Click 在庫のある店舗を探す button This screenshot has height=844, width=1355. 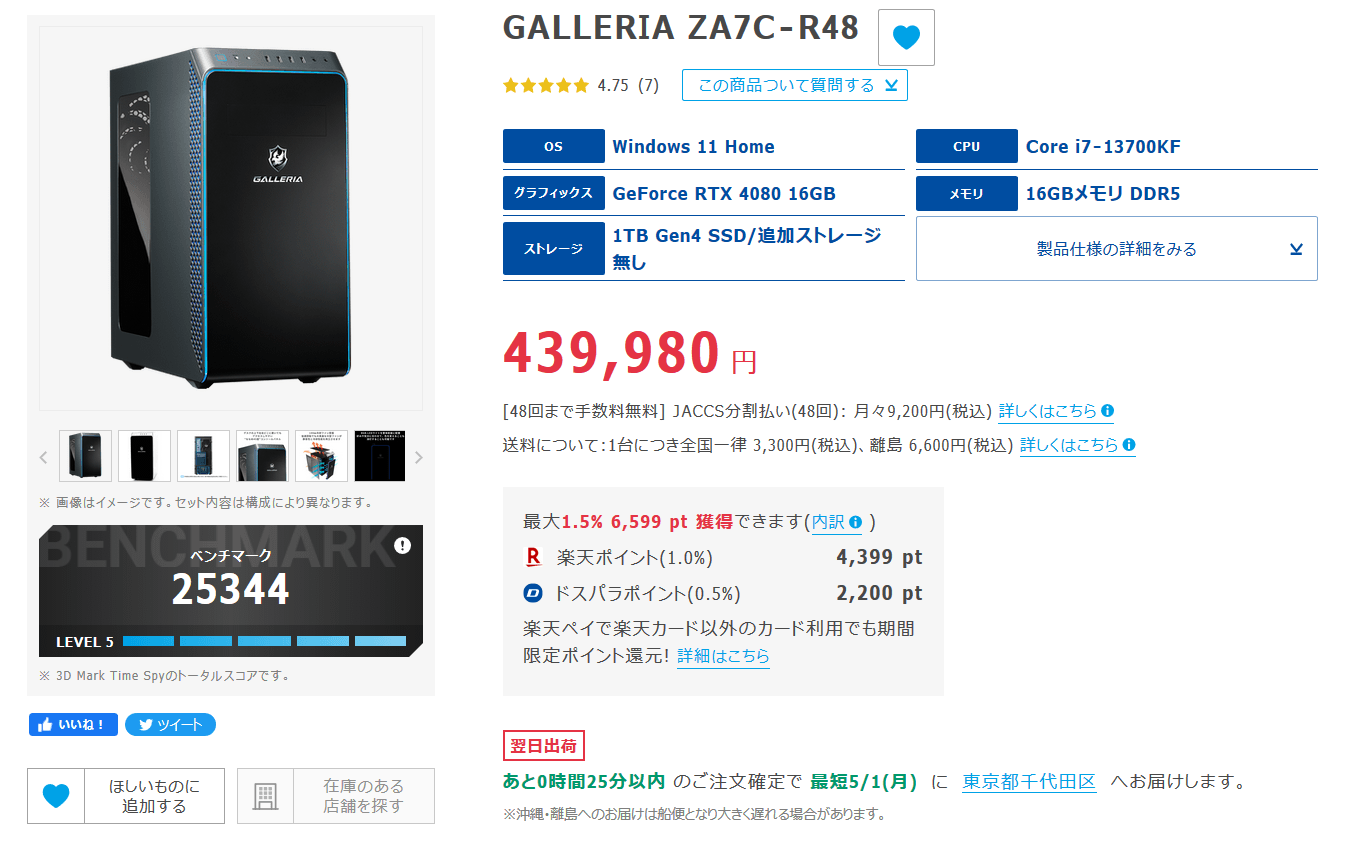[x=336, y=796]
